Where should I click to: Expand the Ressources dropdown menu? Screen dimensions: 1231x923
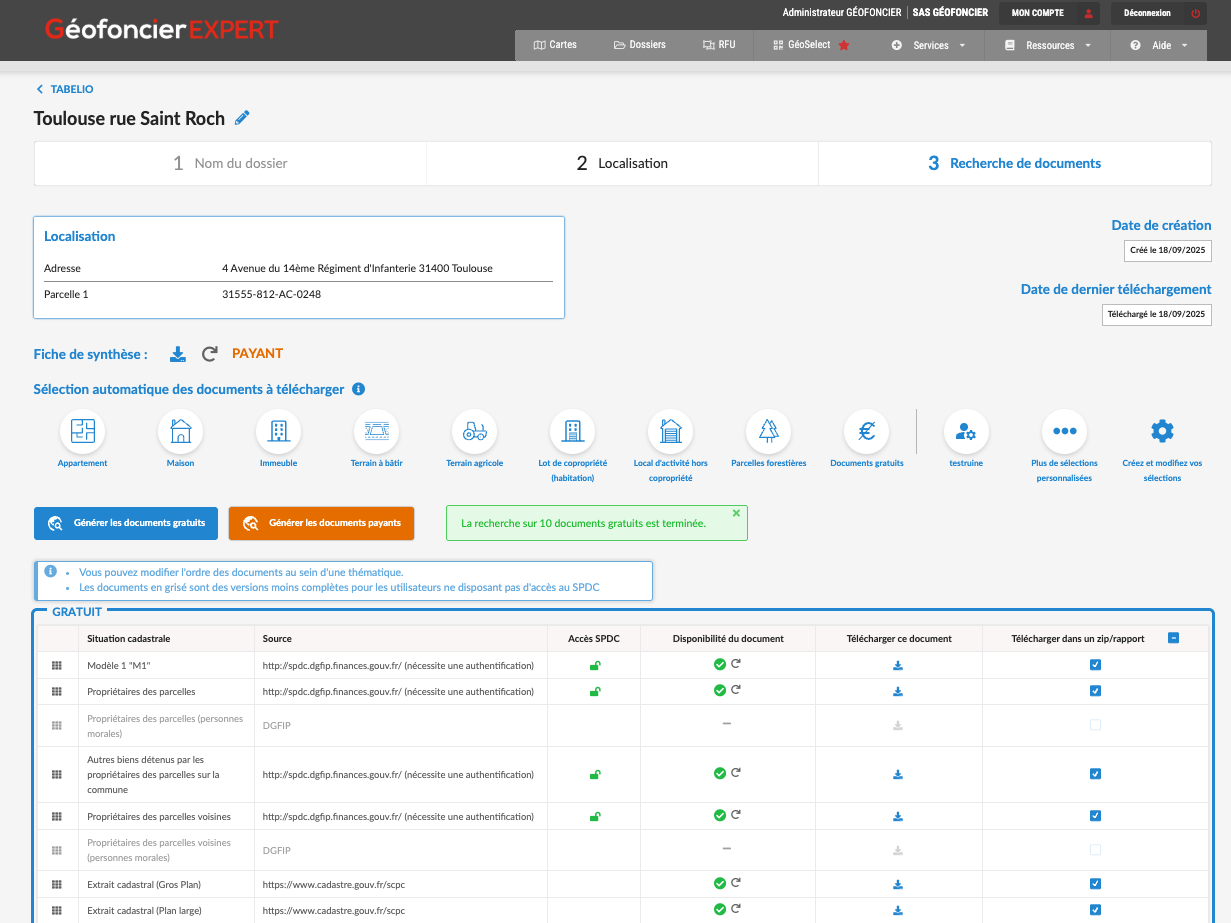coord(1048,45)
